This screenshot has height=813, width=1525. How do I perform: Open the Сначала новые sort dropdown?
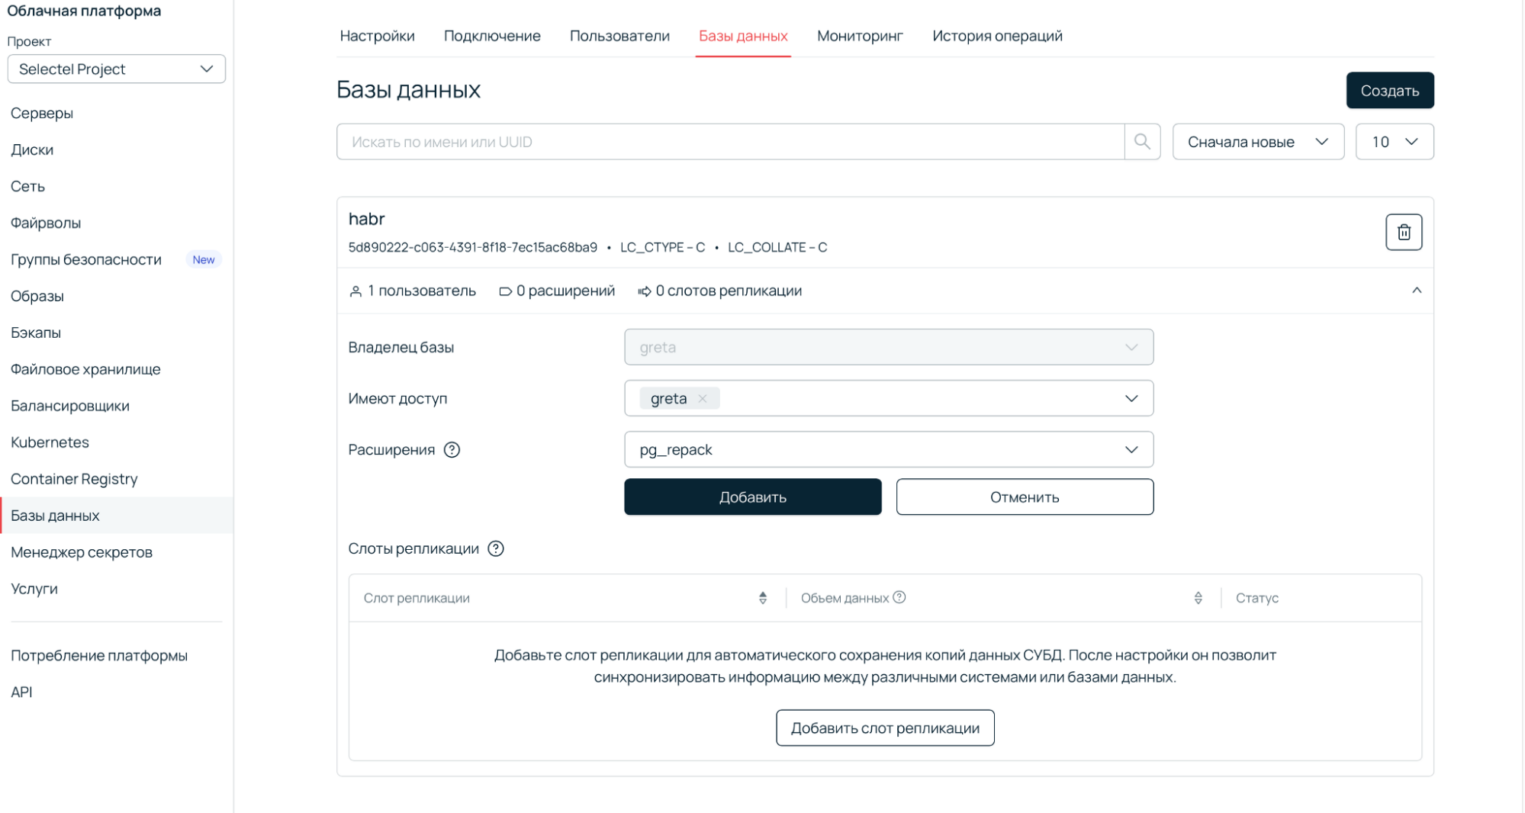(x=1257, y=142)
